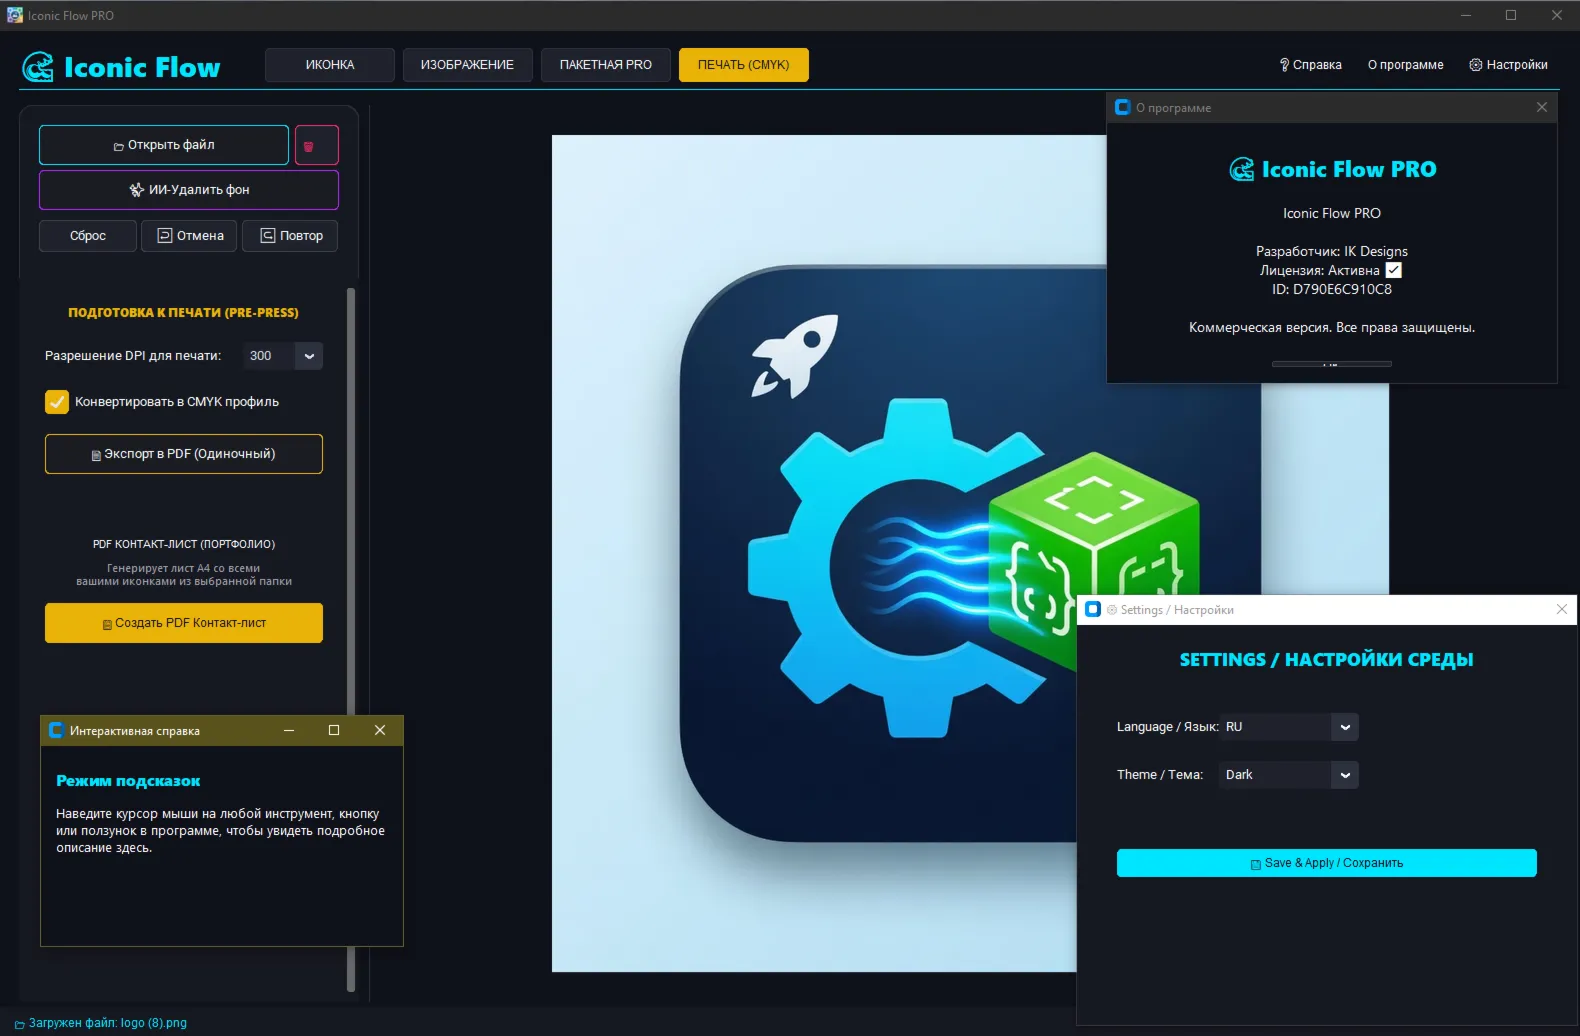Open the О программе menu item
The width and height of the screenshot is (1580, 1036).
(x=1406, y=65)
